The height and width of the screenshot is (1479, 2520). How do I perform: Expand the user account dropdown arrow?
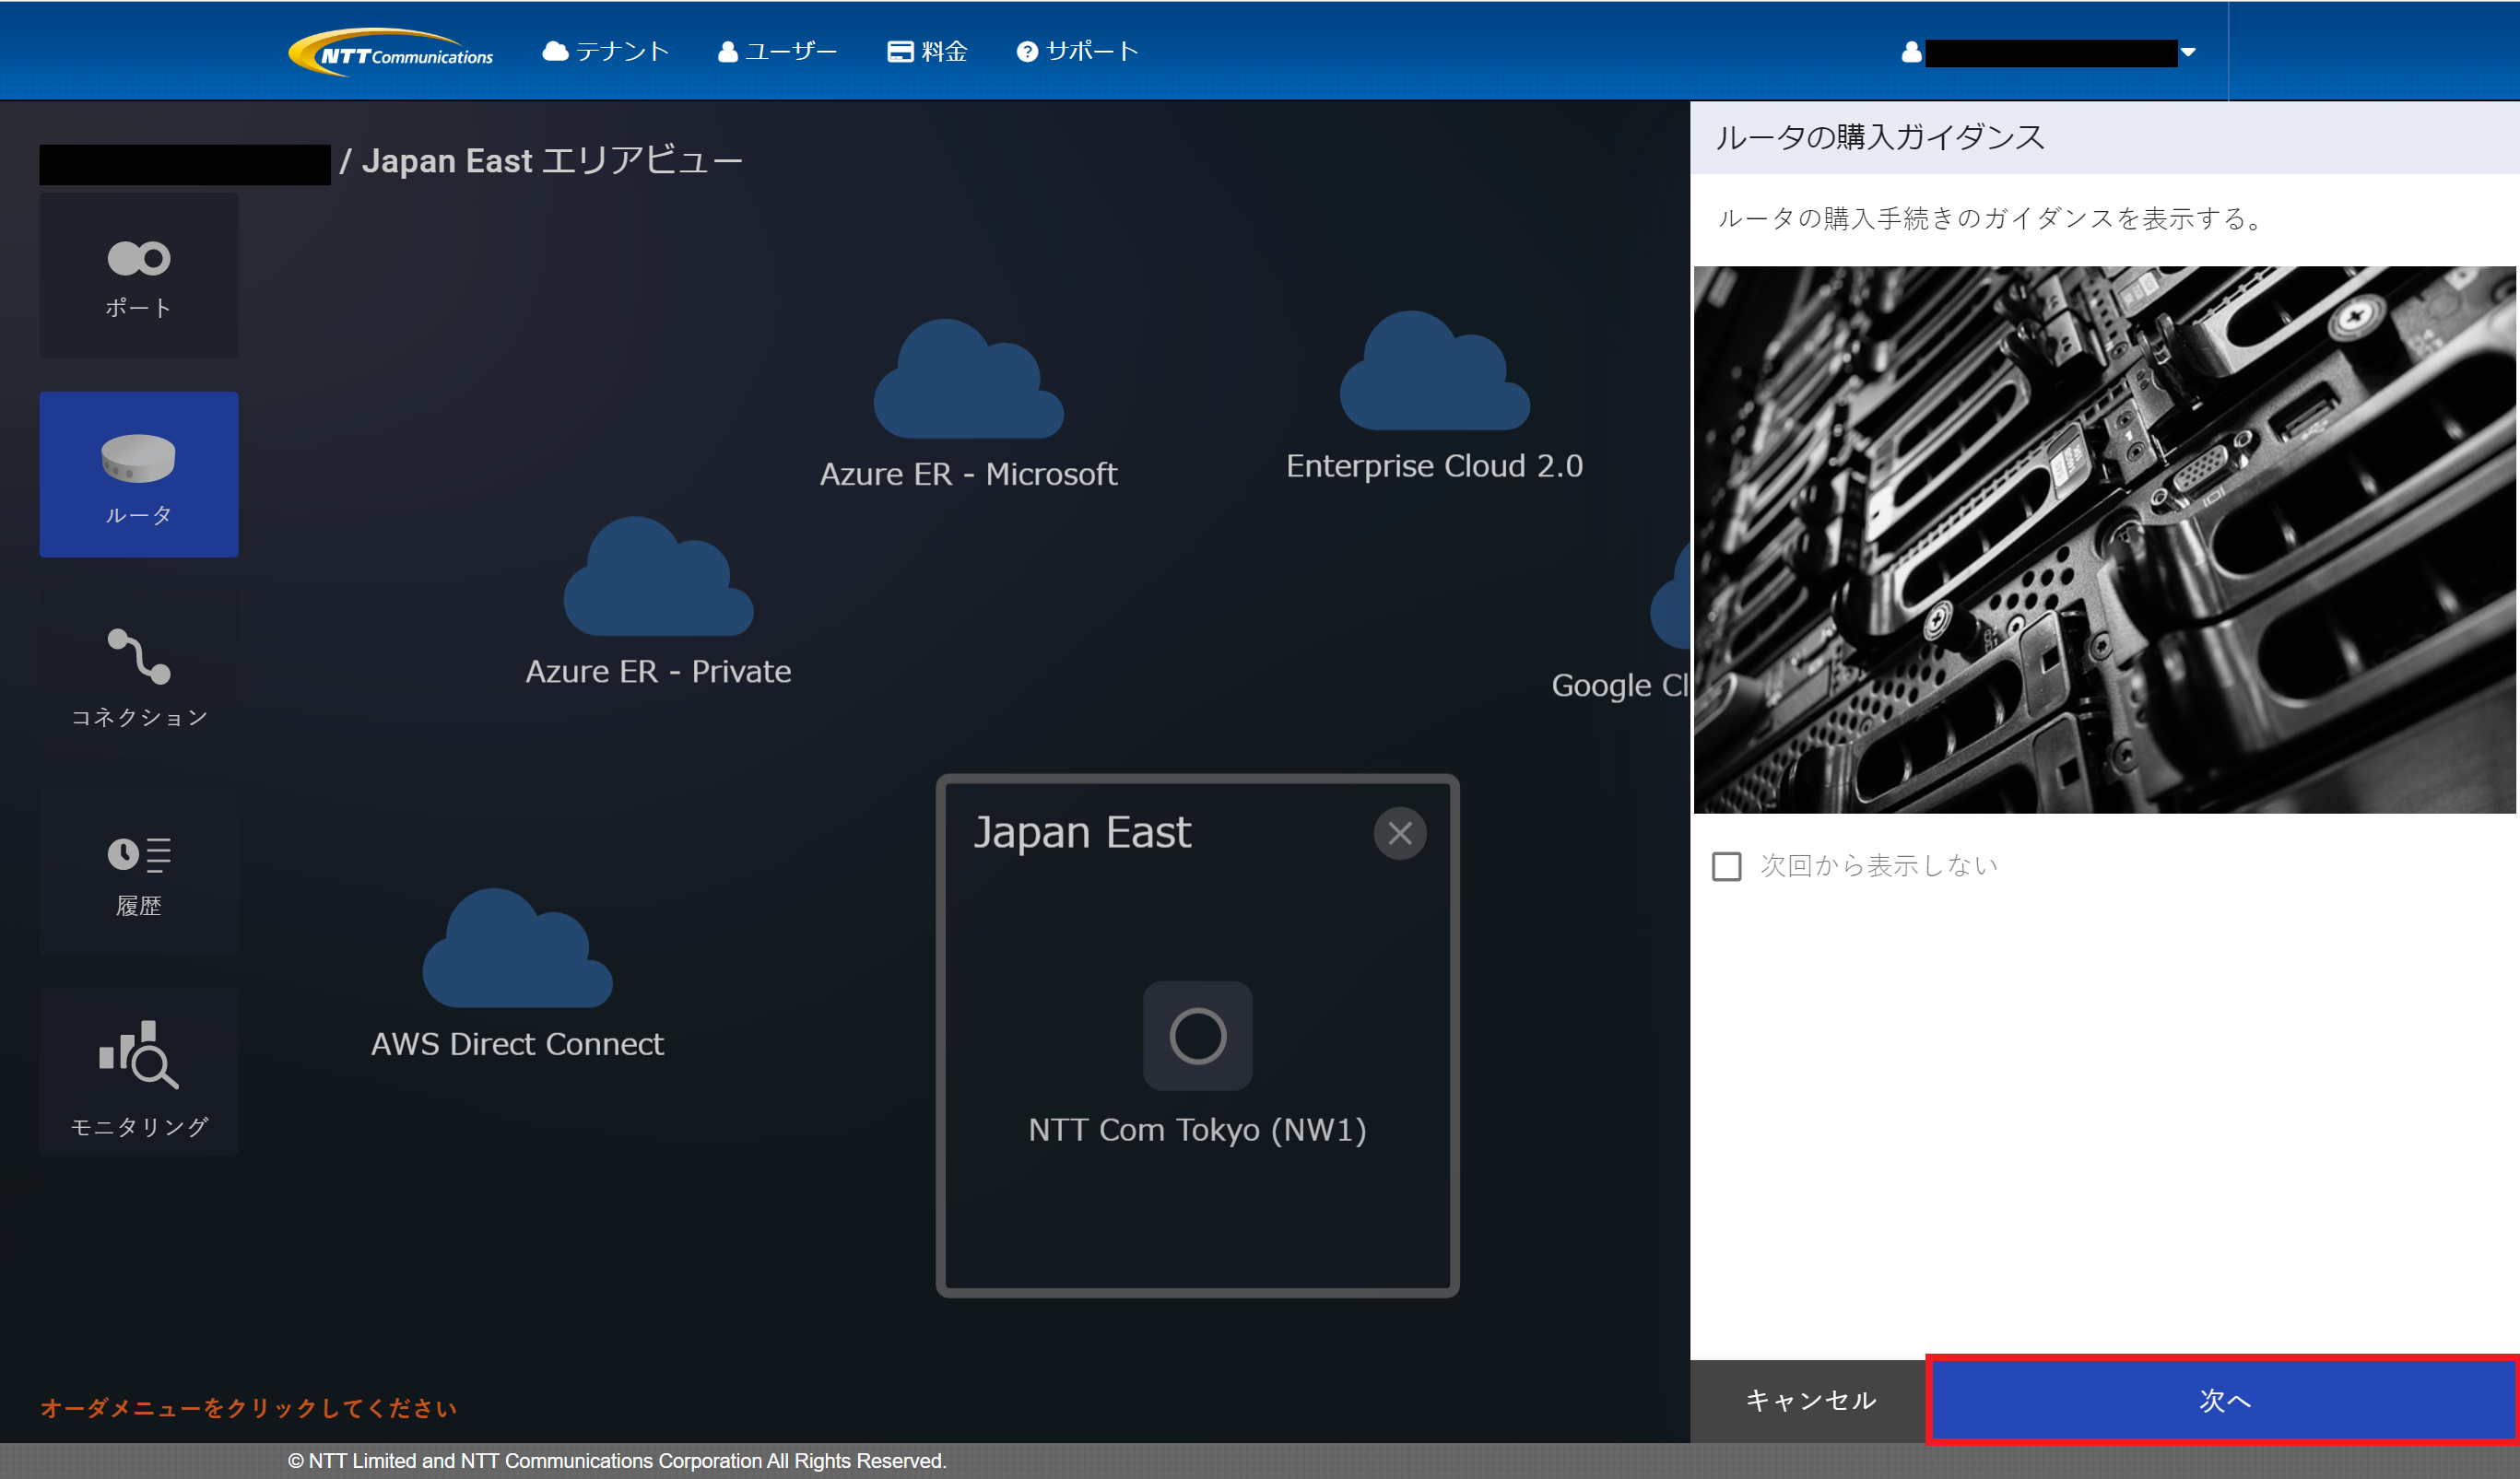[2187, 52]
